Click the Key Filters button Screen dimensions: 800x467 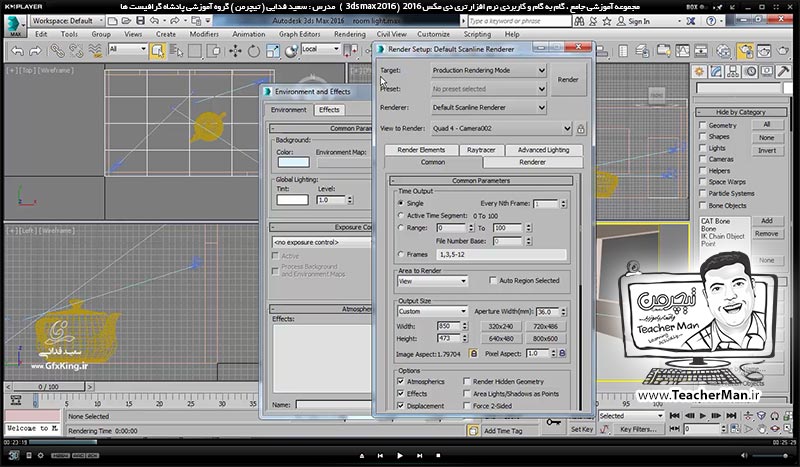coord(638,429)
